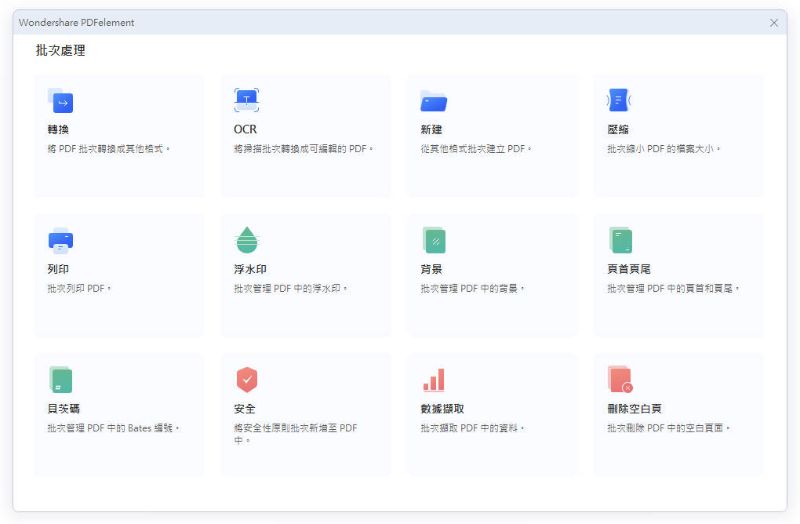
Task: Select the 頁首頁尾 title label
Action: 629,269
